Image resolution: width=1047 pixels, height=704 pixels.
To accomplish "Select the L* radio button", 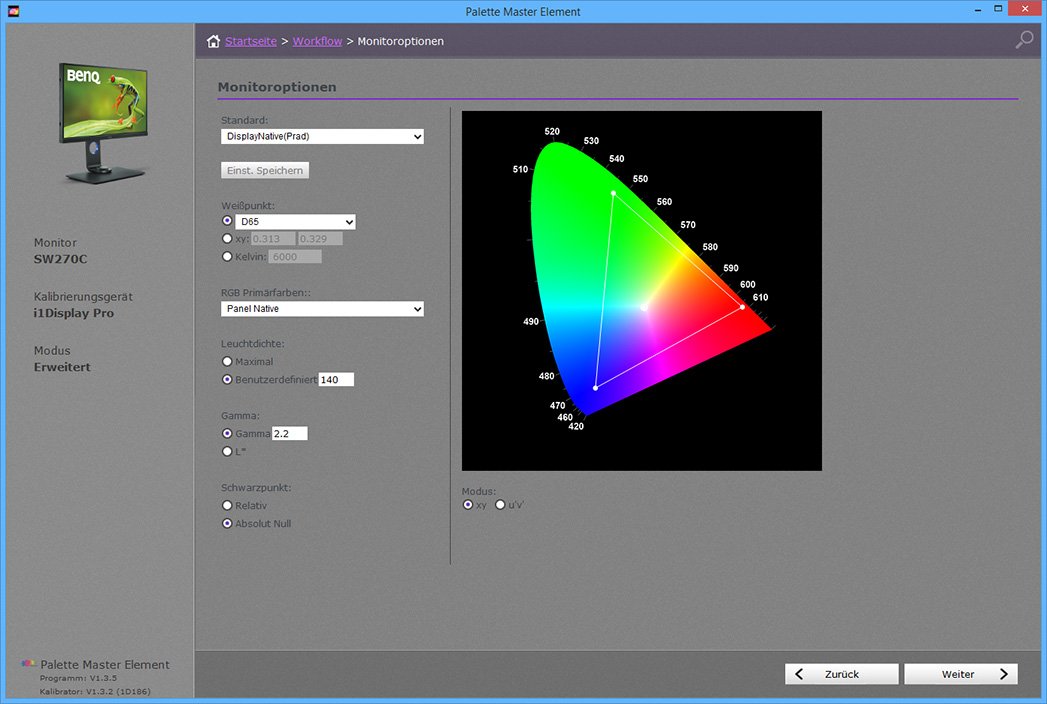I will [227, 452].
